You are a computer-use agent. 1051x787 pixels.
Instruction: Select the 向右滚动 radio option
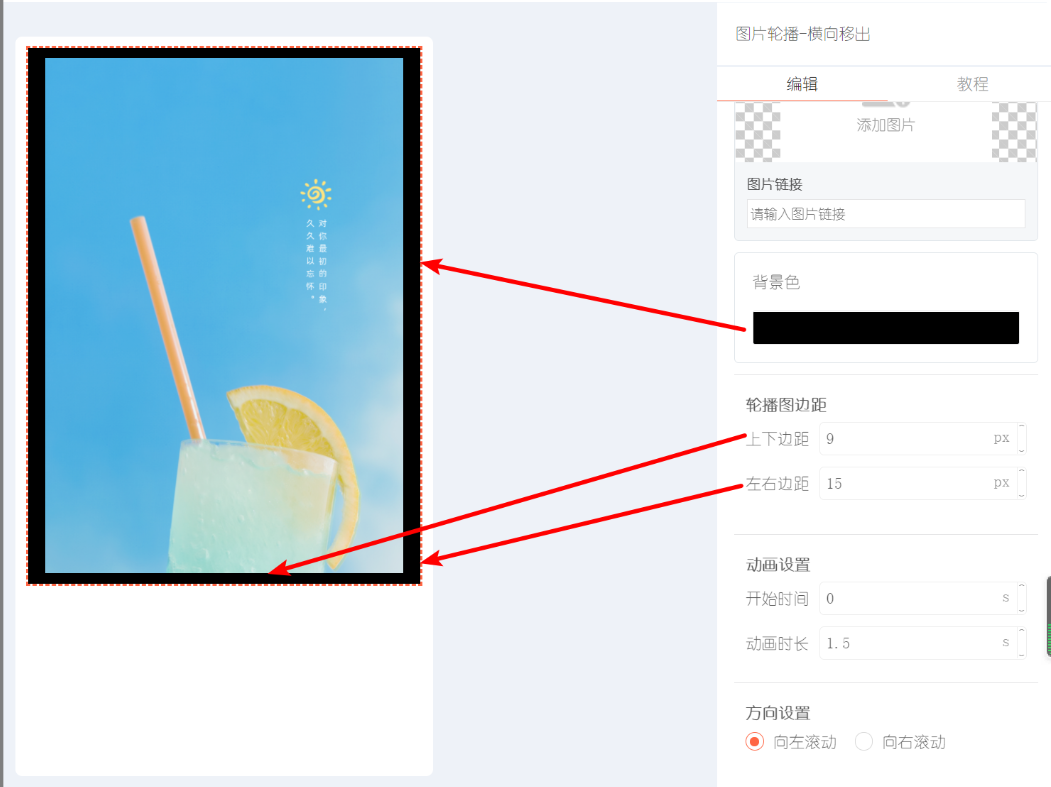coord(864,742)
